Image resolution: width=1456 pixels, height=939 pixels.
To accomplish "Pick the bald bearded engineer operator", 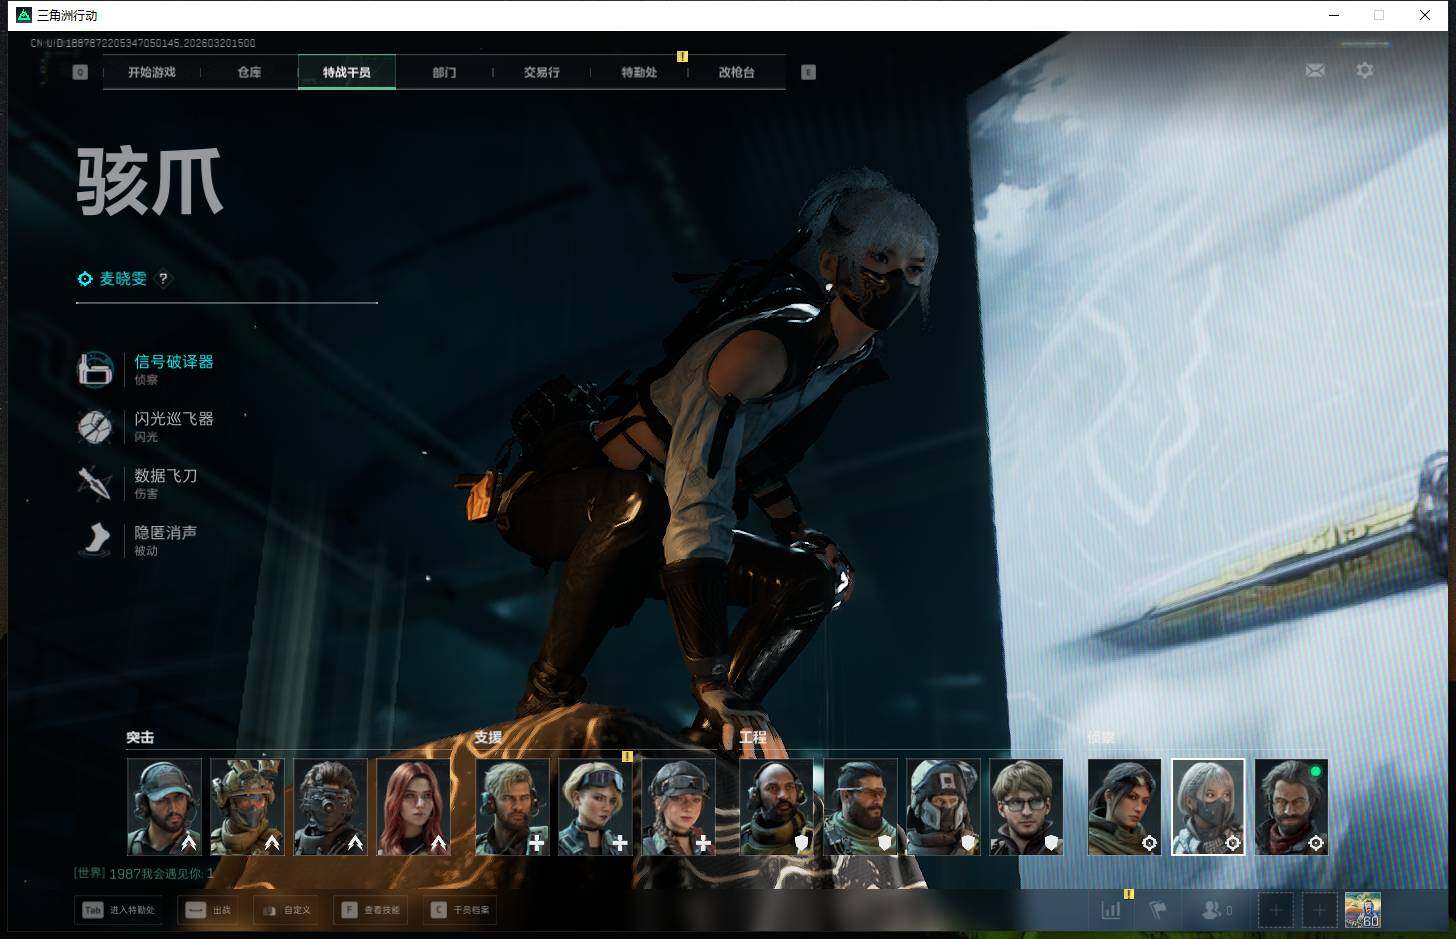I will (777, 806).
